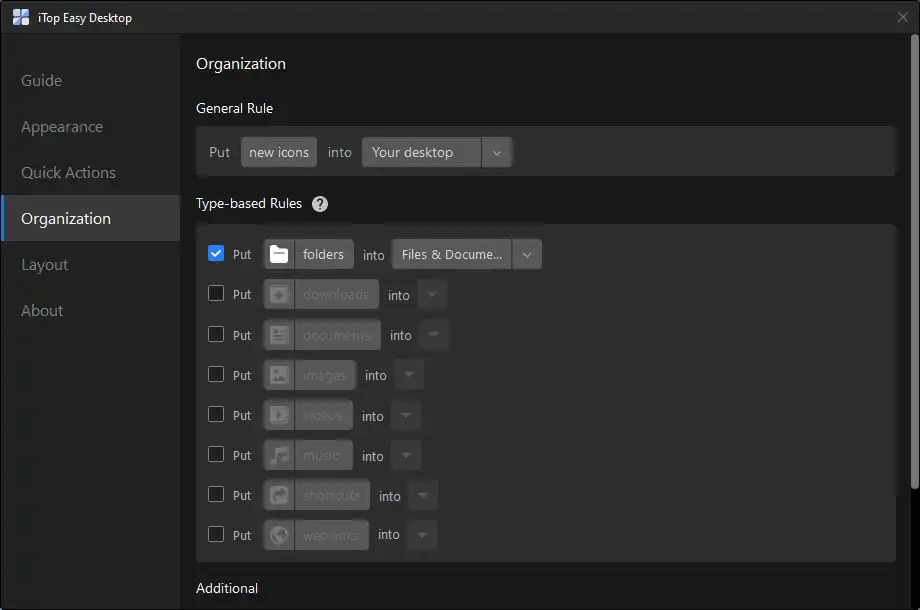Image resolution: width=920 pixels, height=610 pixels.
Task: Enable the images rule checkbox
Action: click(216, 374)
